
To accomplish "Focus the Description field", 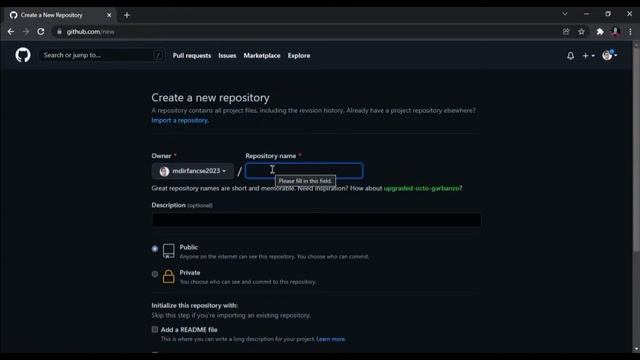I will tap(316, 220).
